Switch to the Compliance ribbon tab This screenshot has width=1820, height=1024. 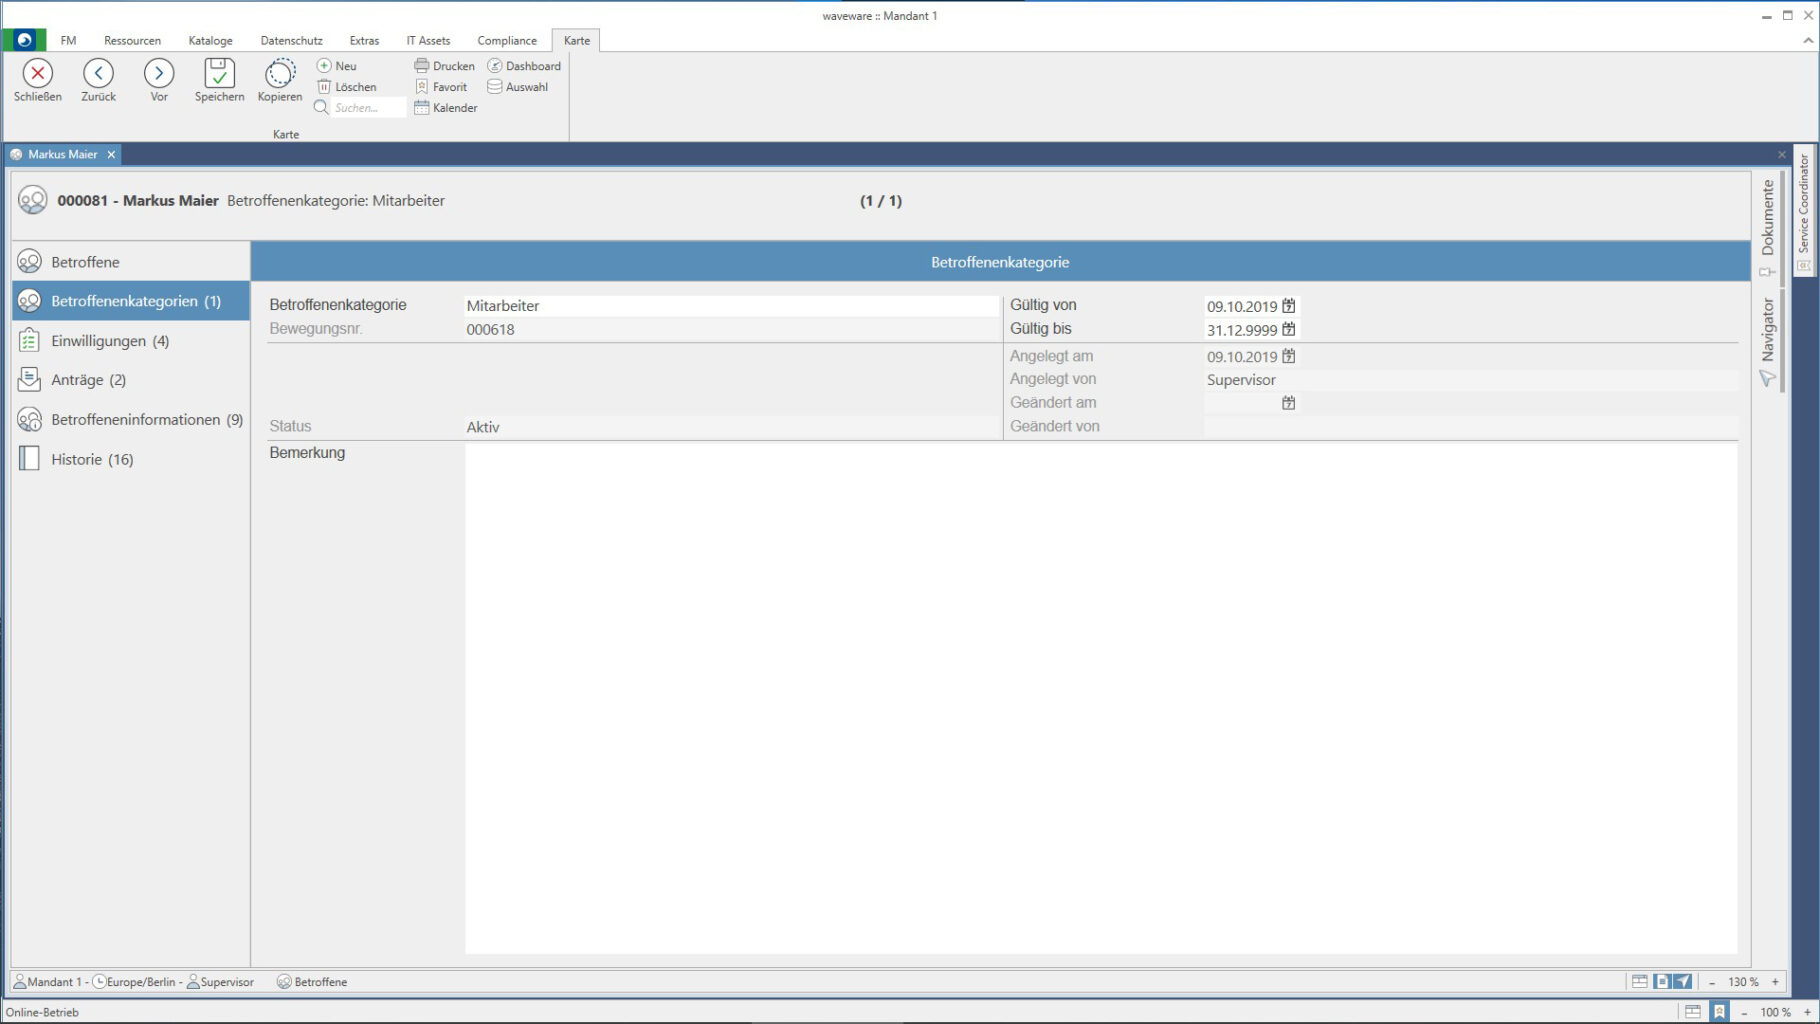point(507,41)
